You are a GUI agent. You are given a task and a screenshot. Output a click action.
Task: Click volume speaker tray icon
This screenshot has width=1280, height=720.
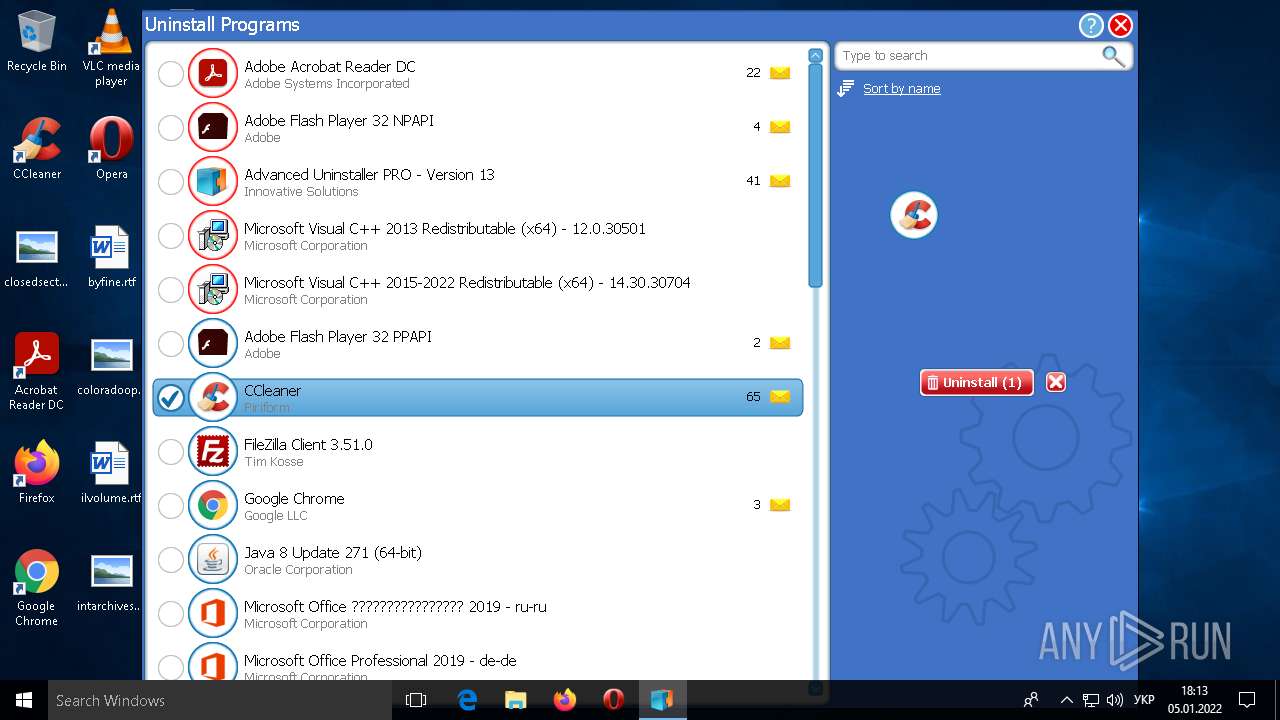(1115, 700)
